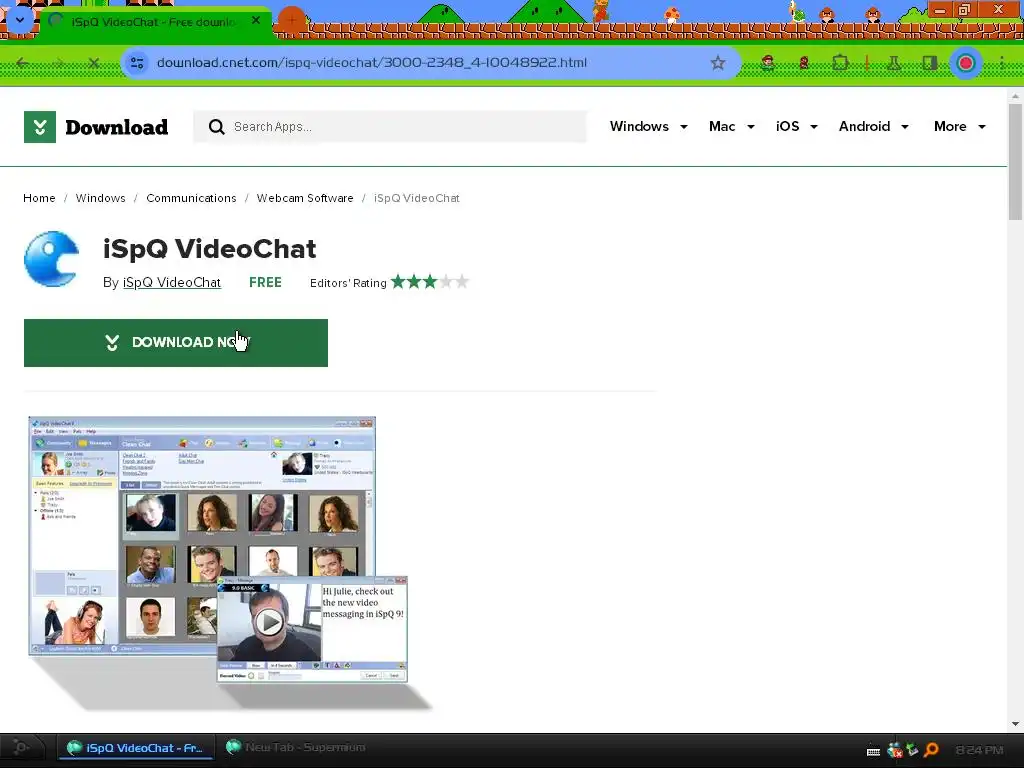The image size is (1024, 768).
Task: Click the green Download site logo icon
Action: 40,127
